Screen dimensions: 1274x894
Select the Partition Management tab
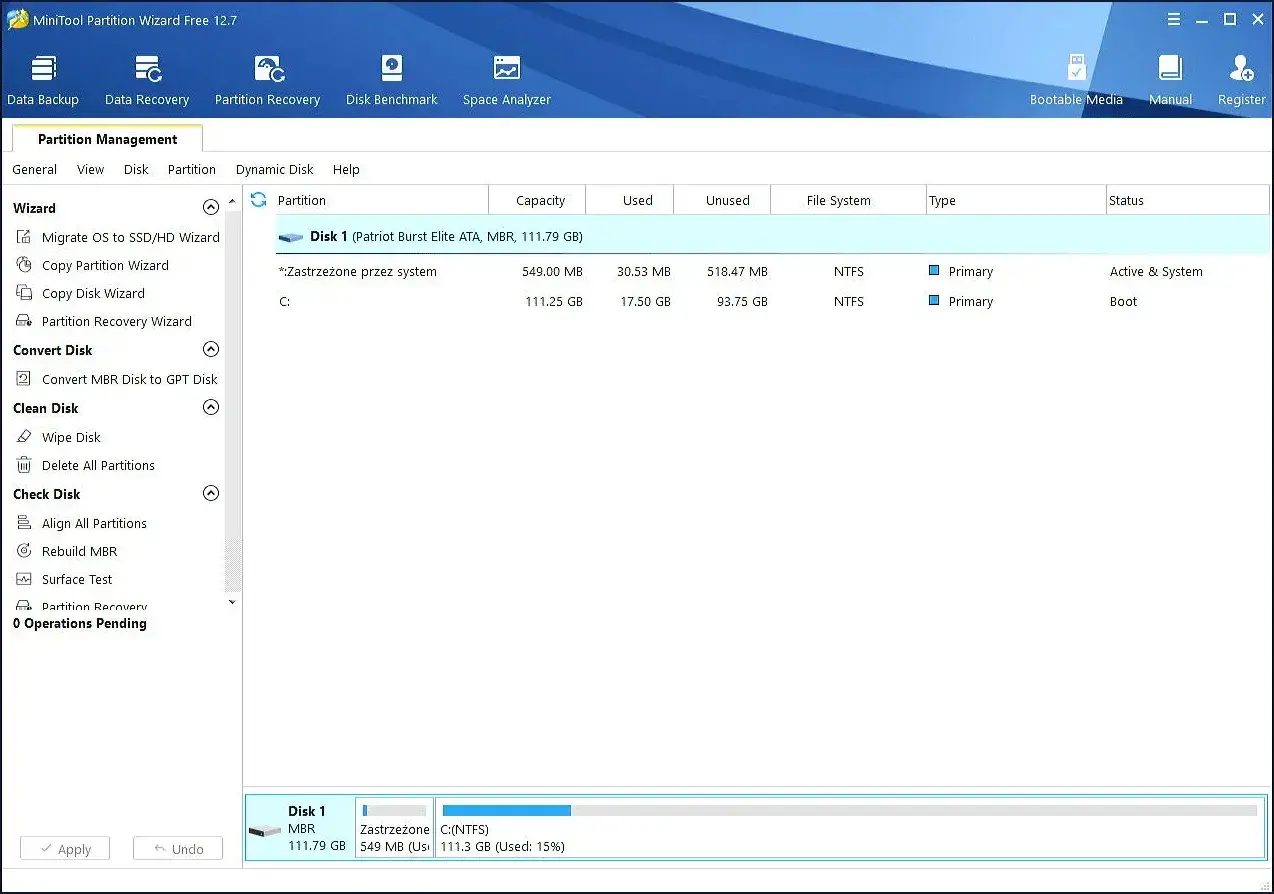pos(107,139)
